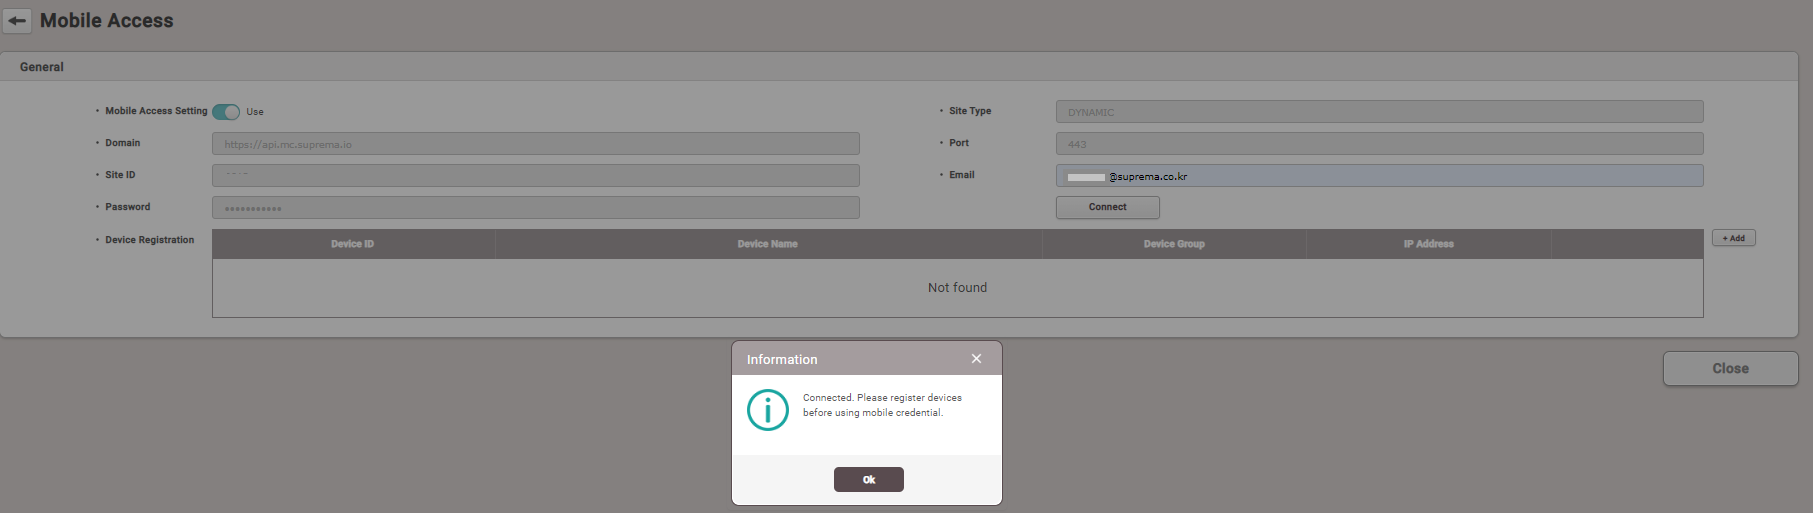
Task: Click the Password input field
Action: click(535, 208)
